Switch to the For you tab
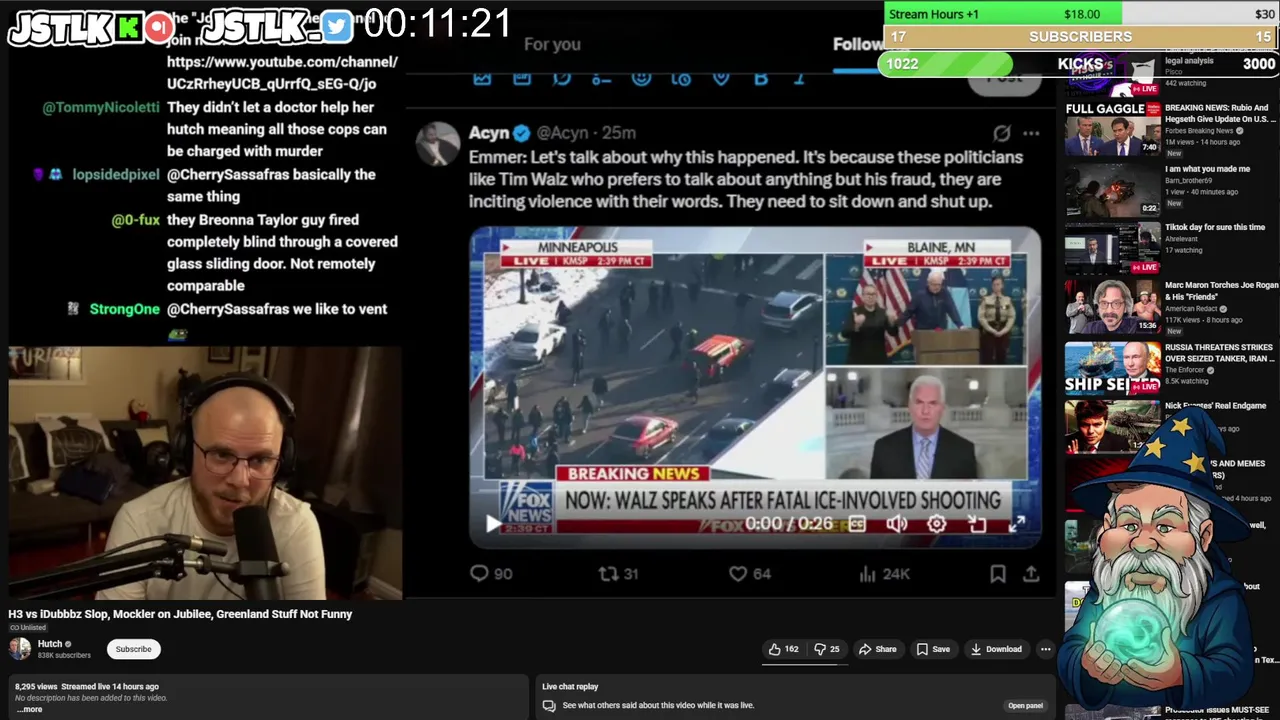This screenshot has height=720, width=1280. pos(552,44)
